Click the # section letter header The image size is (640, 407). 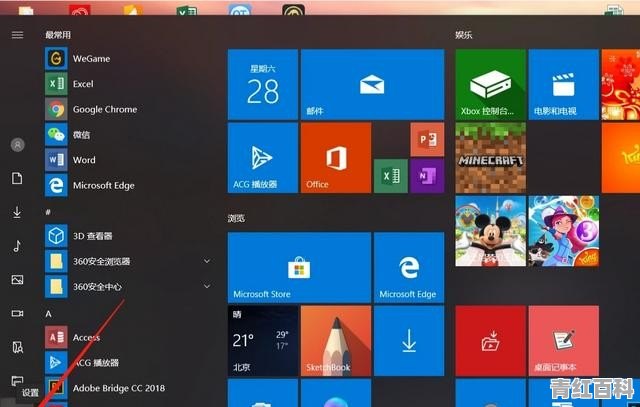(48, 212)
